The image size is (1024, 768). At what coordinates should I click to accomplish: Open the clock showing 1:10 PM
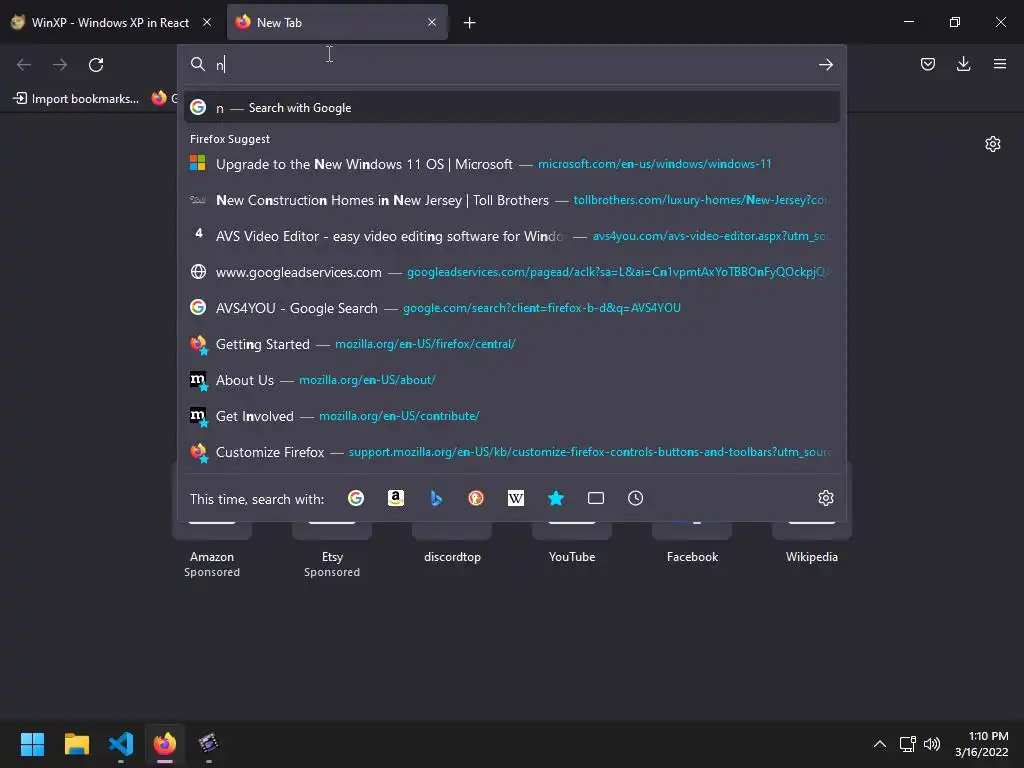tap(982, 744)
